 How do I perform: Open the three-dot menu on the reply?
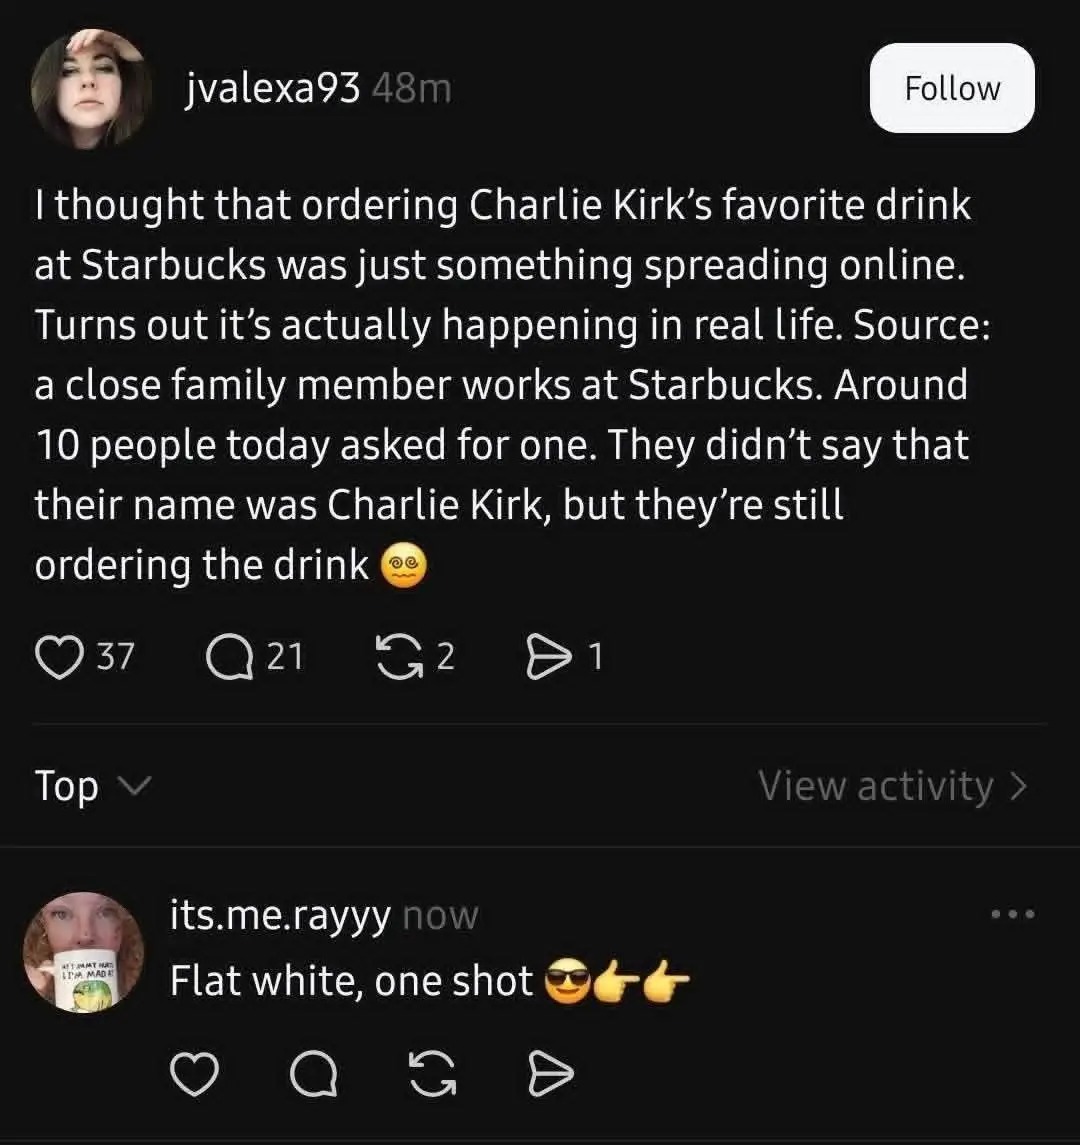(x=1012, y=914)
